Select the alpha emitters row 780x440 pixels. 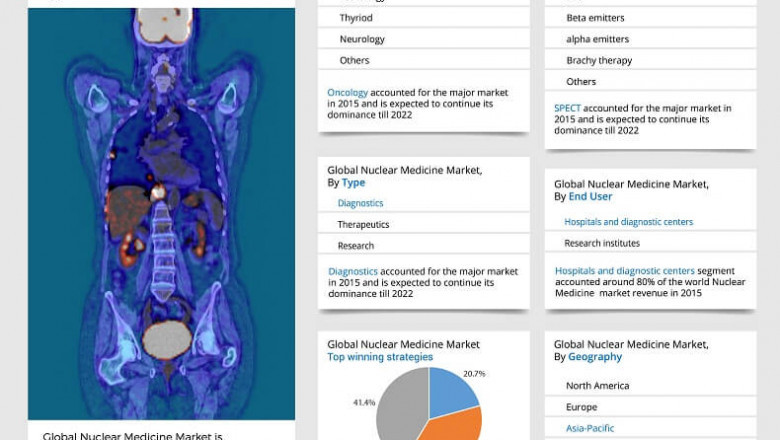[x=650, y=39]
